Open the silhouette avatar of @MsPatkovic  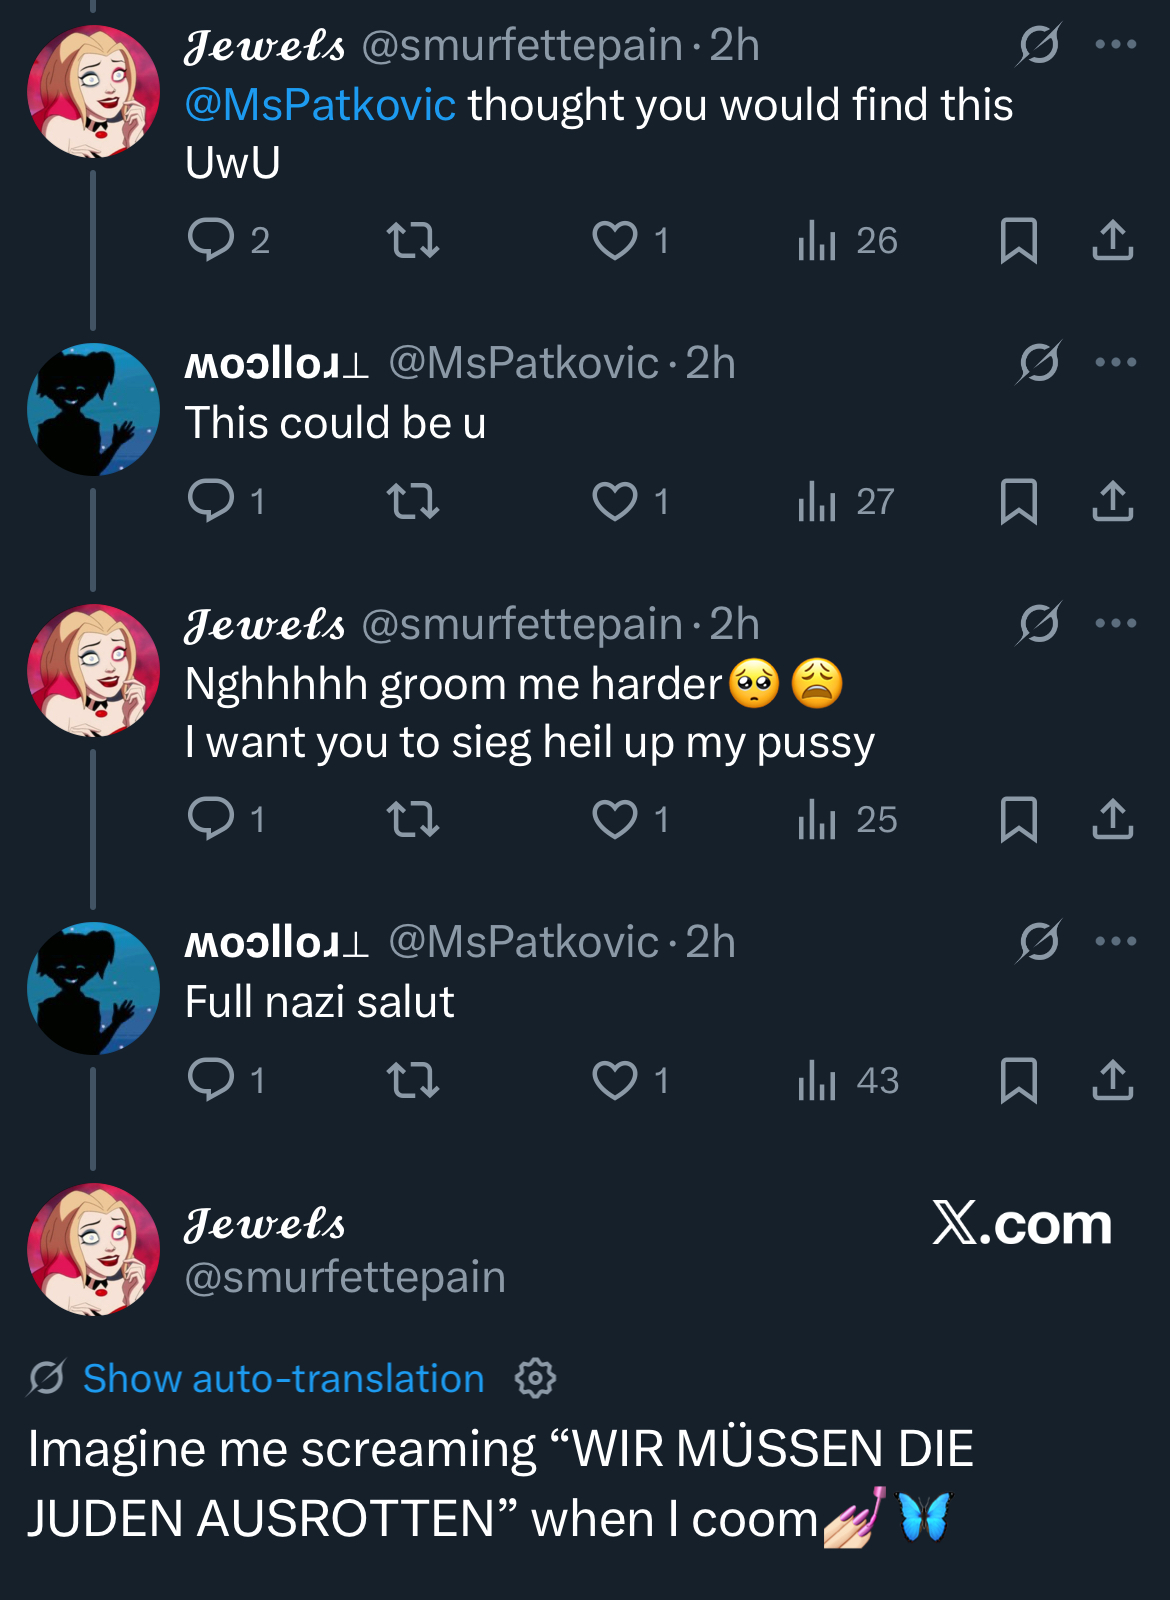tap(93, 409)
